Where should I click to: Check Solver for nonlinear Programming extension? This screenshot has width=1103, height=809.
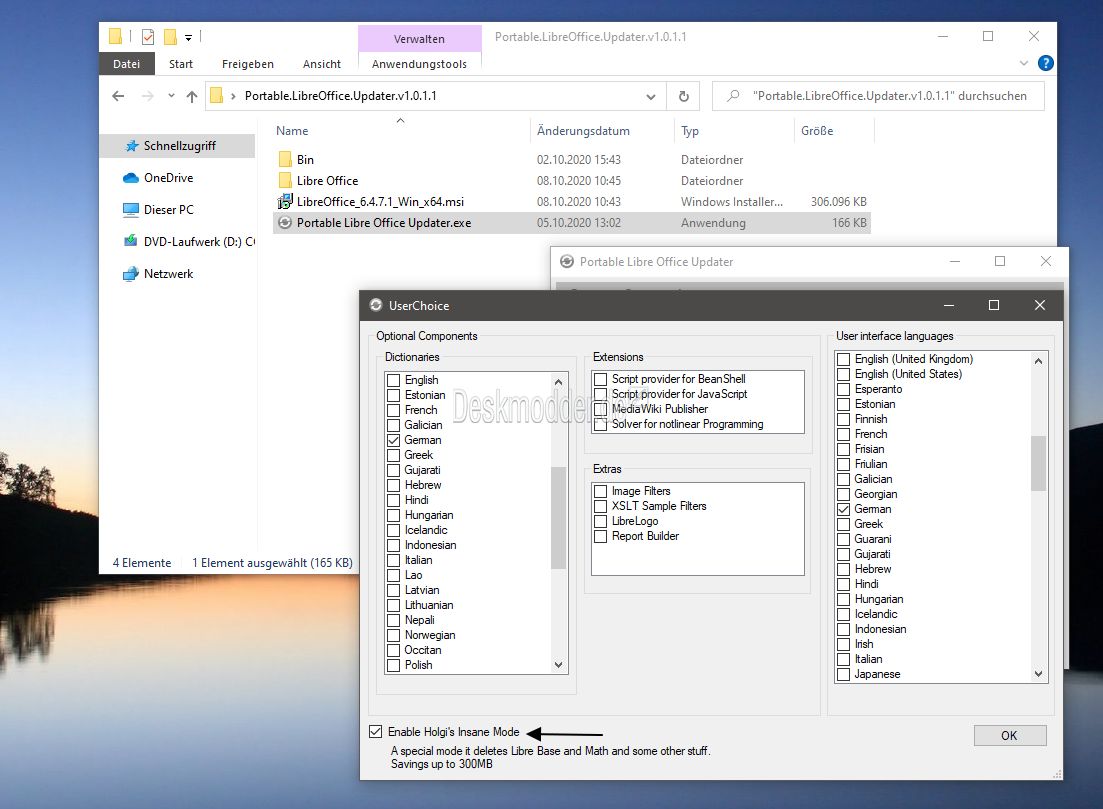pos(601,424)
